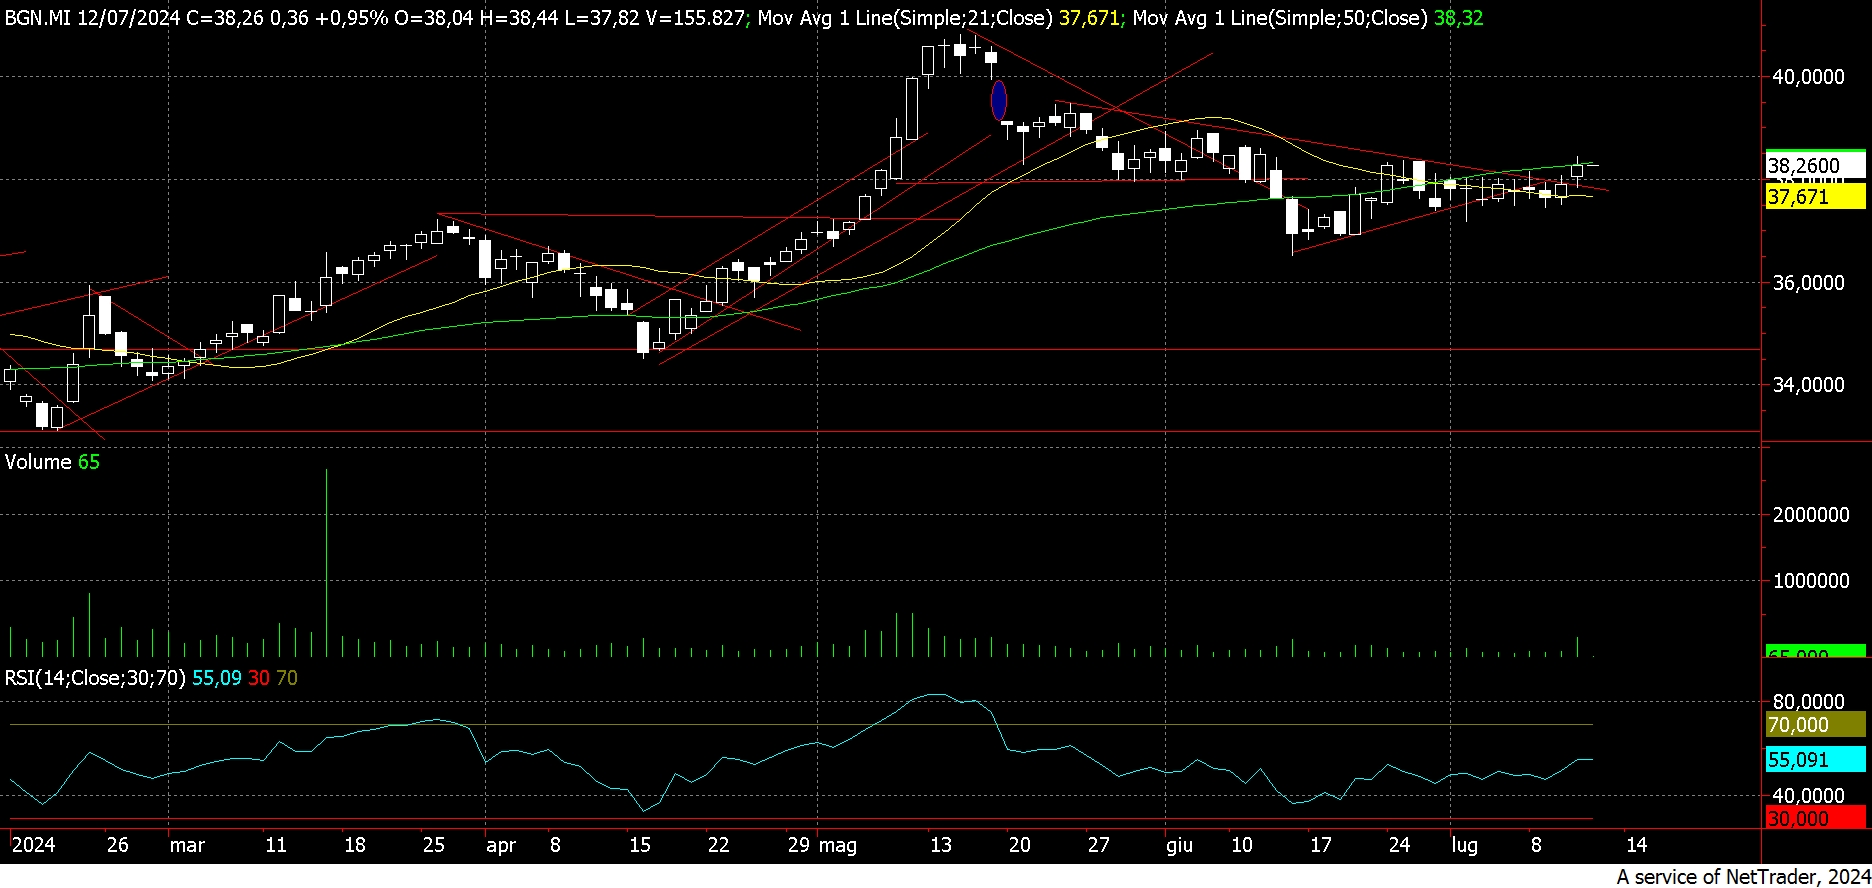Screen dimensions: 1872x888
Task: Click the 1000000 volume axis label
Action: tap(1810, 581)
